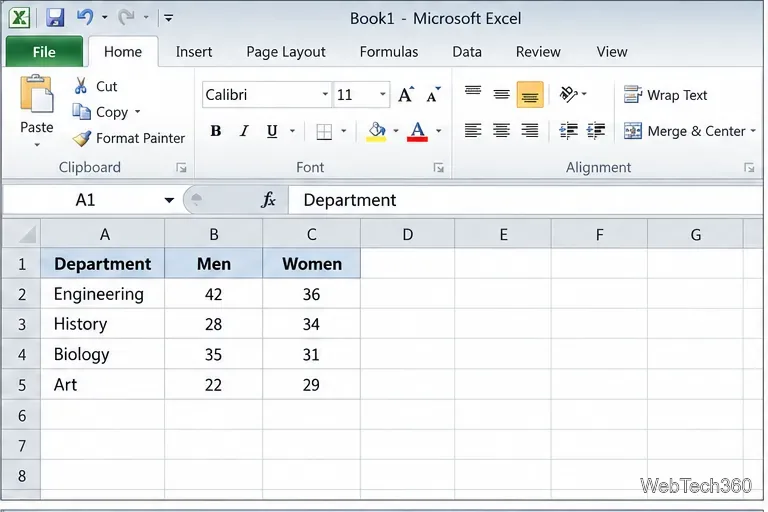Click the Insert Function fx icon
Viewport: 768px width, 512px height.
pos(268,199)
